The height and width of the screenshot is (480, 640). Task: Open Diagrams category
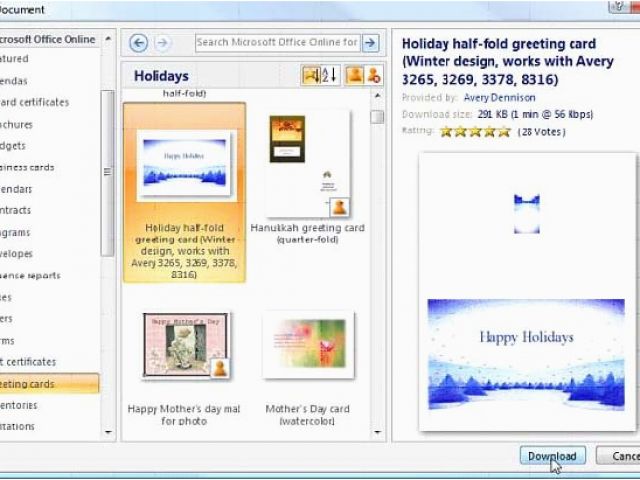[15, 232]
